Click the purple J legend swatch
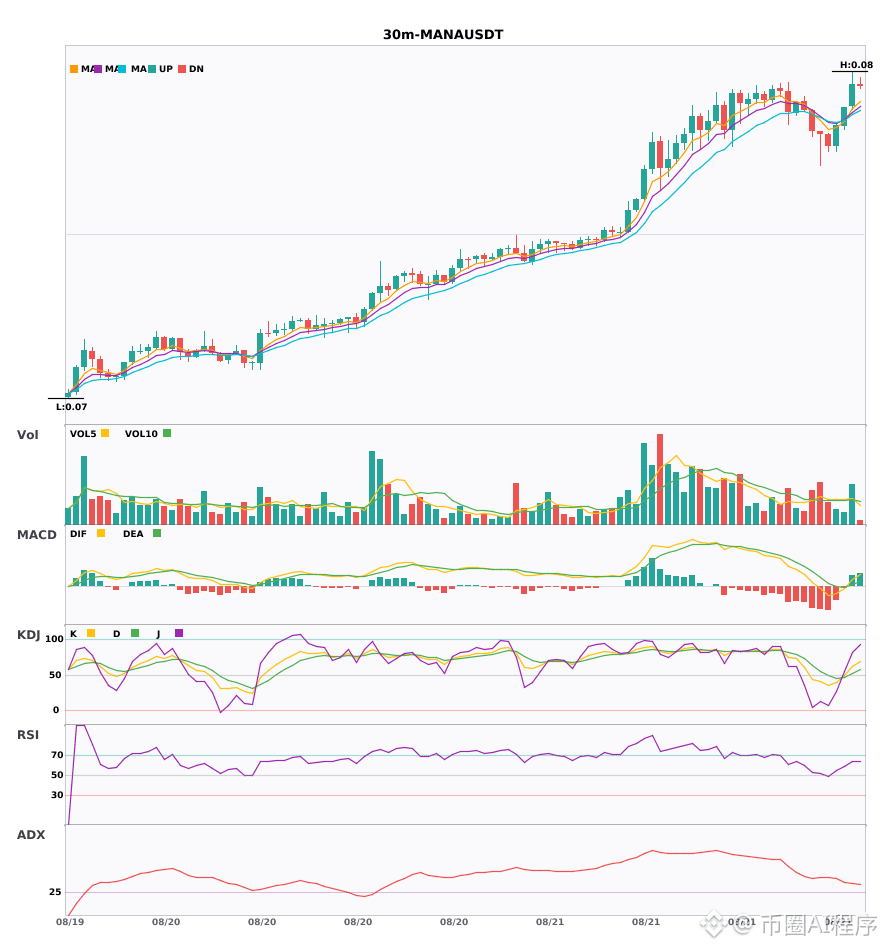This screenshot has width=885, height=950. (x=179, y=633)
